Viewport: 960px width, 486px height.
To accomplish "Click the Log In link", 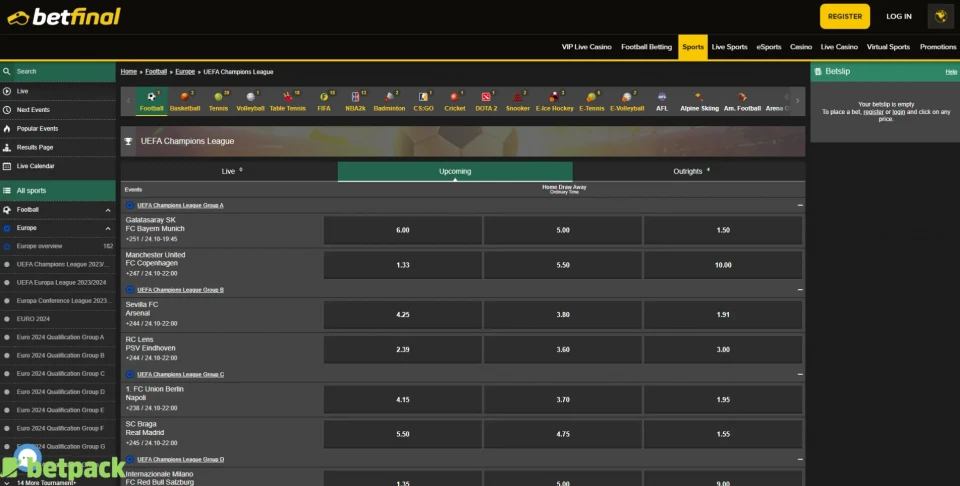I will 898,16.
